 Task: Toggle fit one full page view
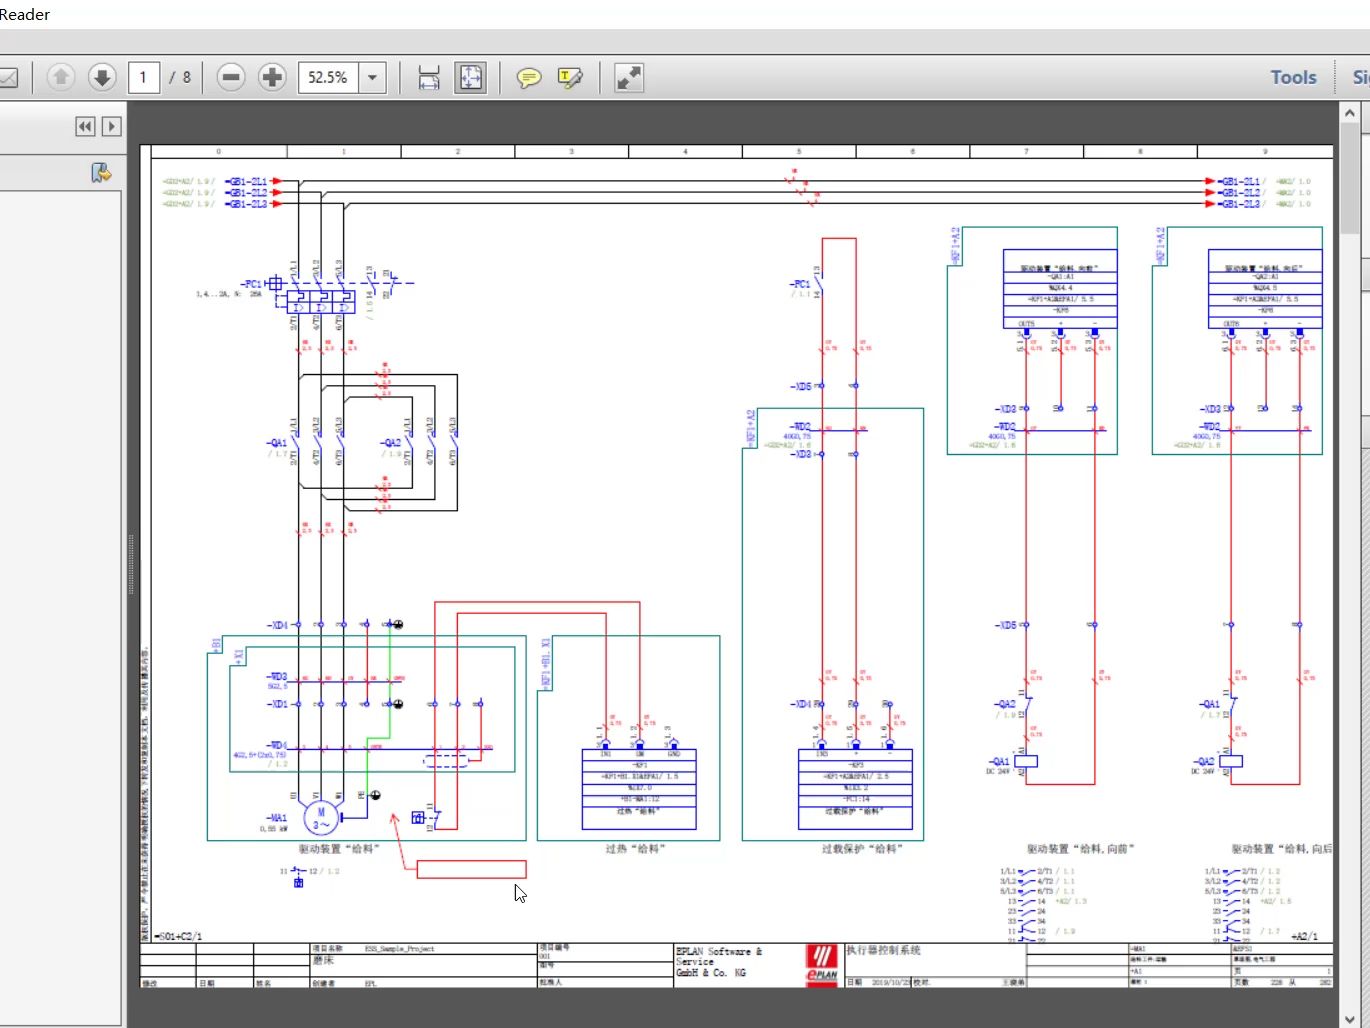point(470,77)
